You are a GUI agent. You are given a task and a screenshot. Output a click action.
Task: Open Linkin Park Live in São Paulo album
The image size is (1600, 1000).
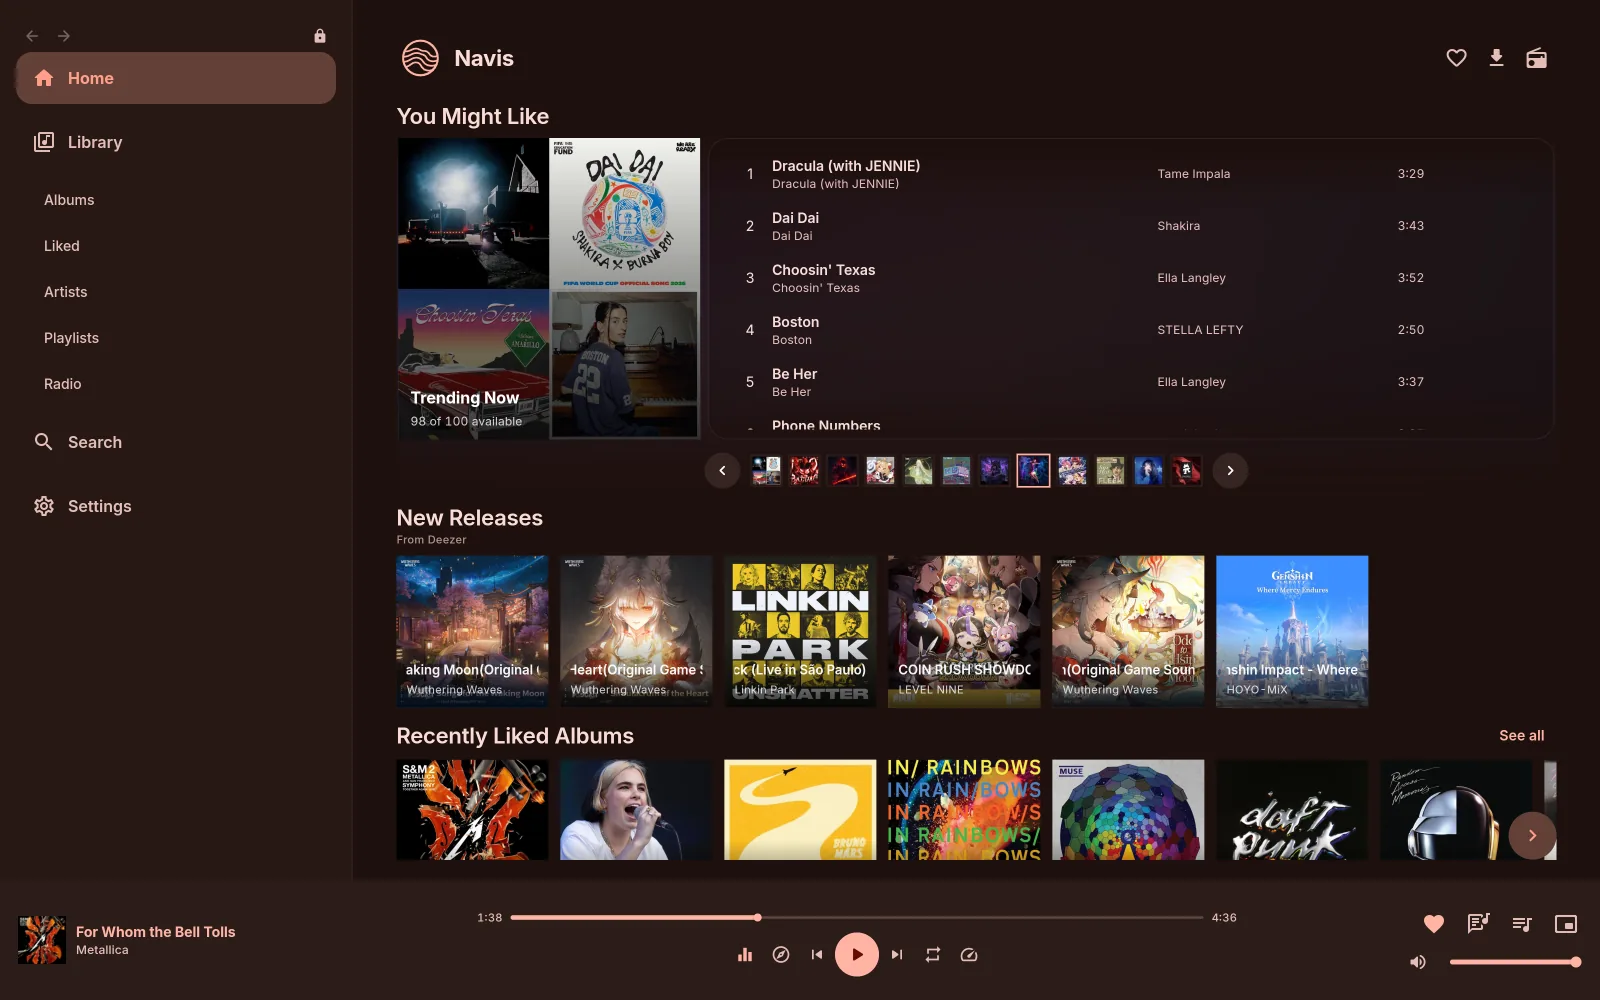pyautogui.click(x=800, y=632)
